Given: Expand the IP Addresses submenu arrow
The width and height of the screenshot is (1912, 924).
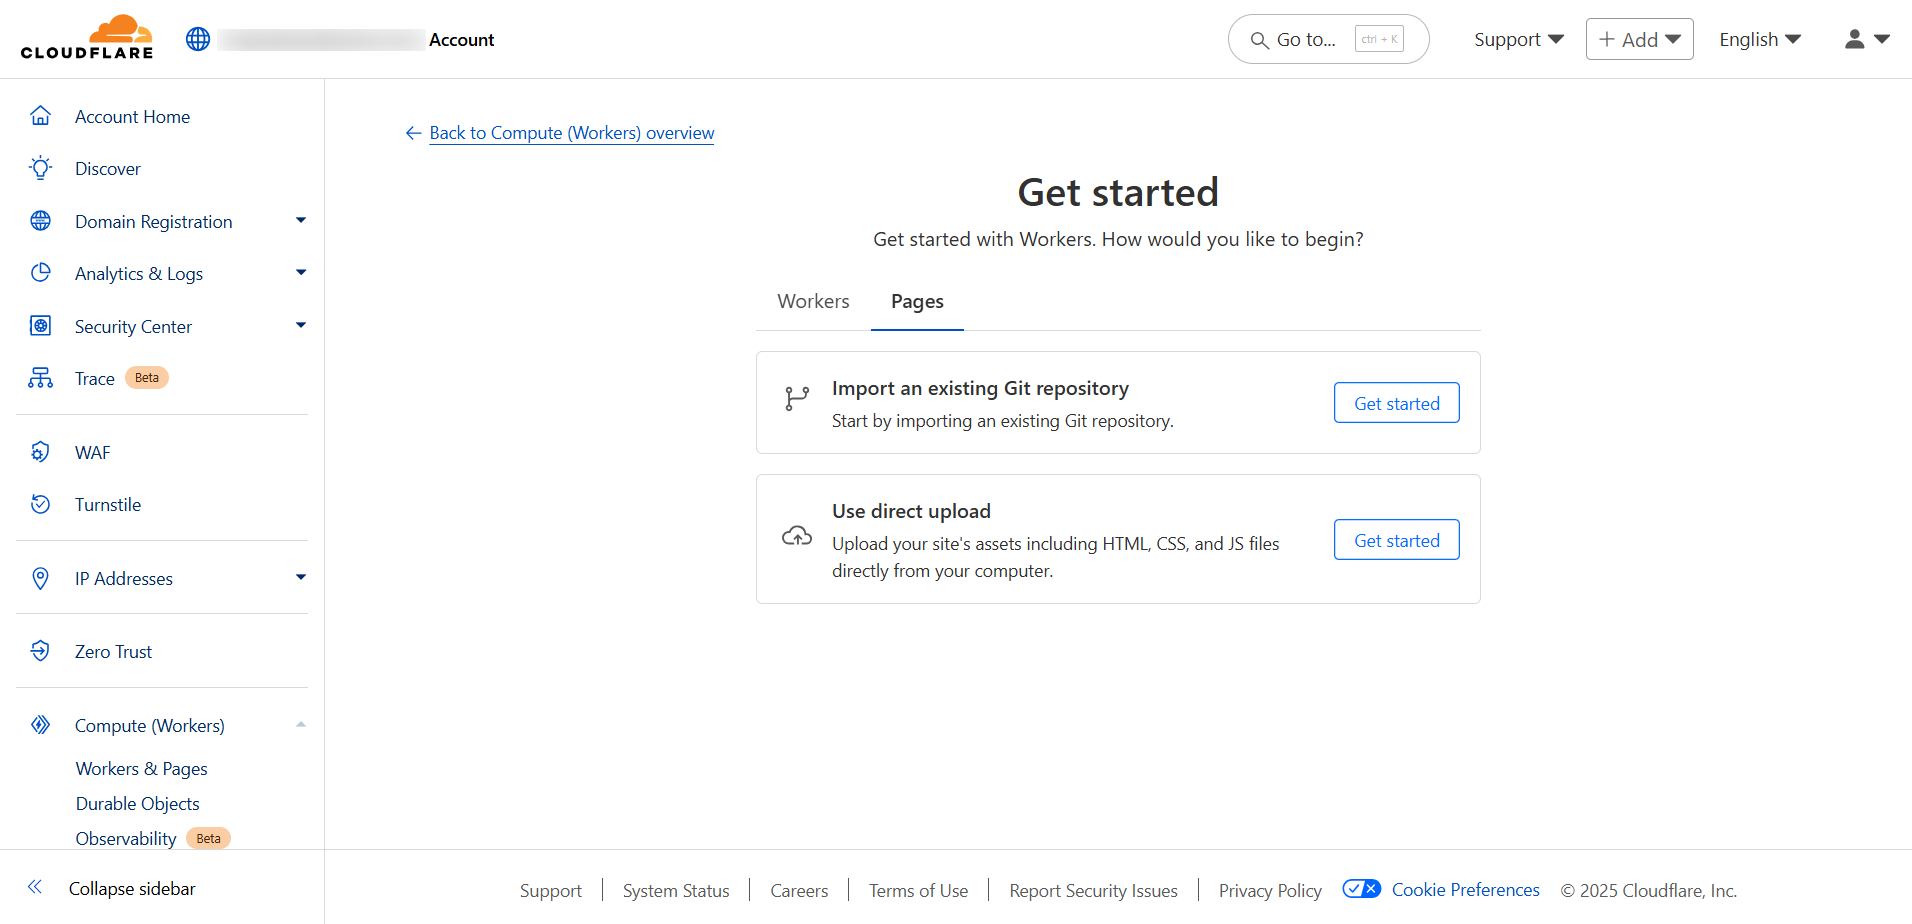Looking at the screenshot, I should [x=301, y=577].
